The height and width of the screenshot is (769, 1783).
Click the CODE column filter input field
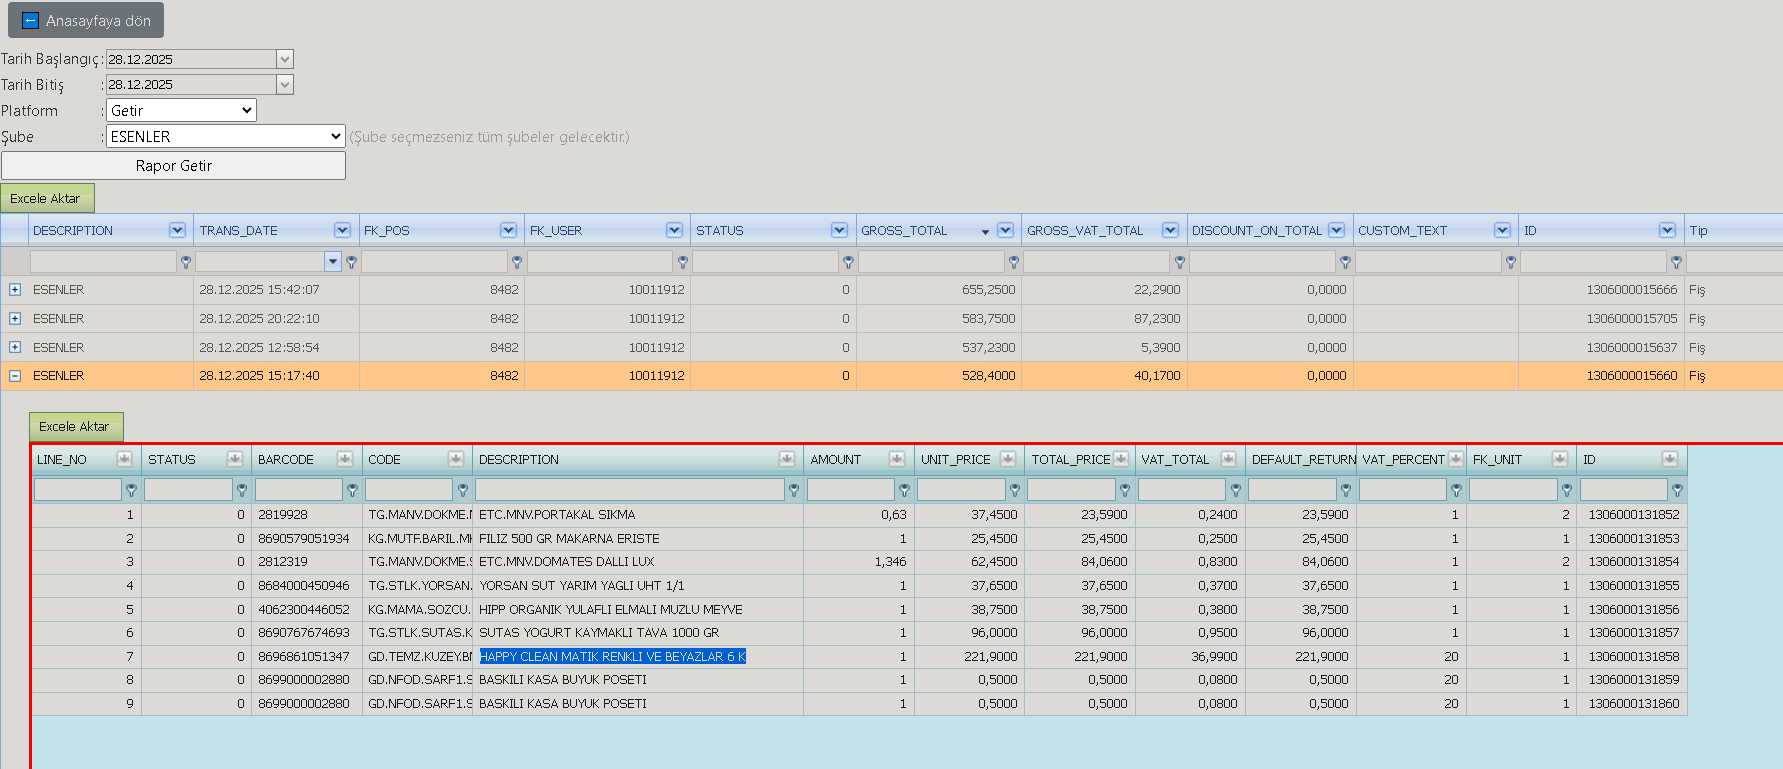tap(409, 490)
